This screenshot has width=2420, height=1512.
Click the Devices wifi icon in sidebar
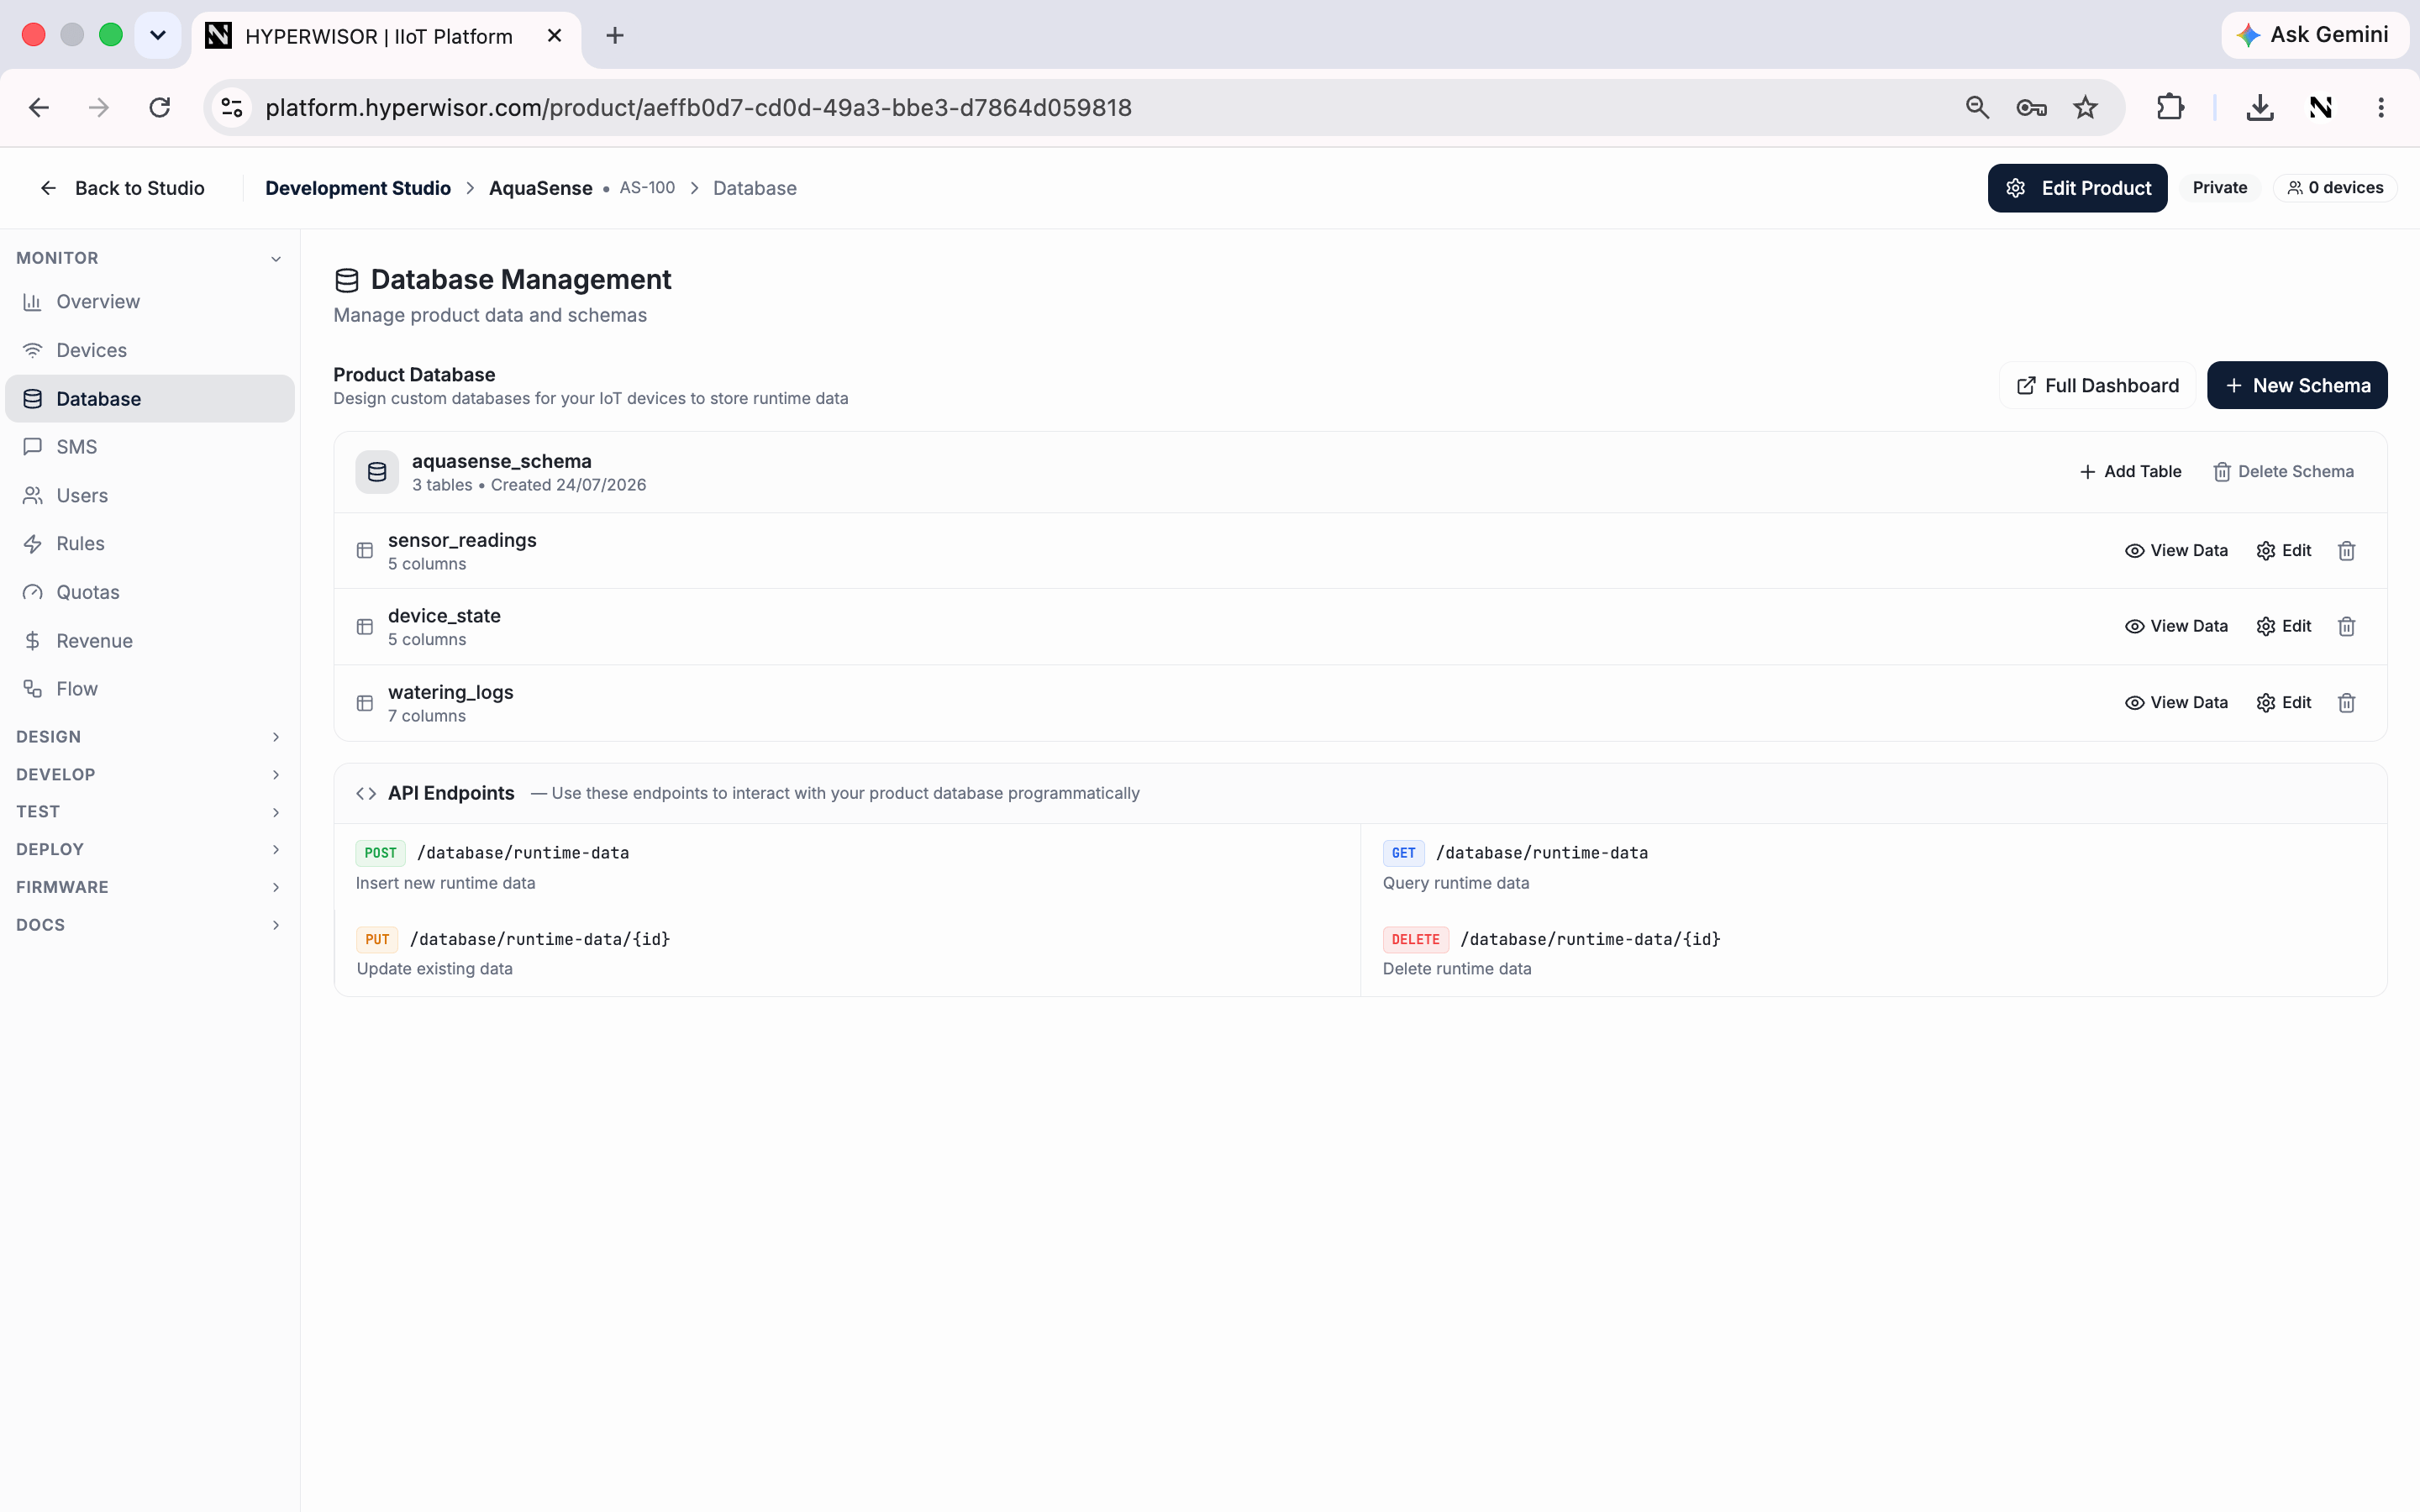point(32,350)
